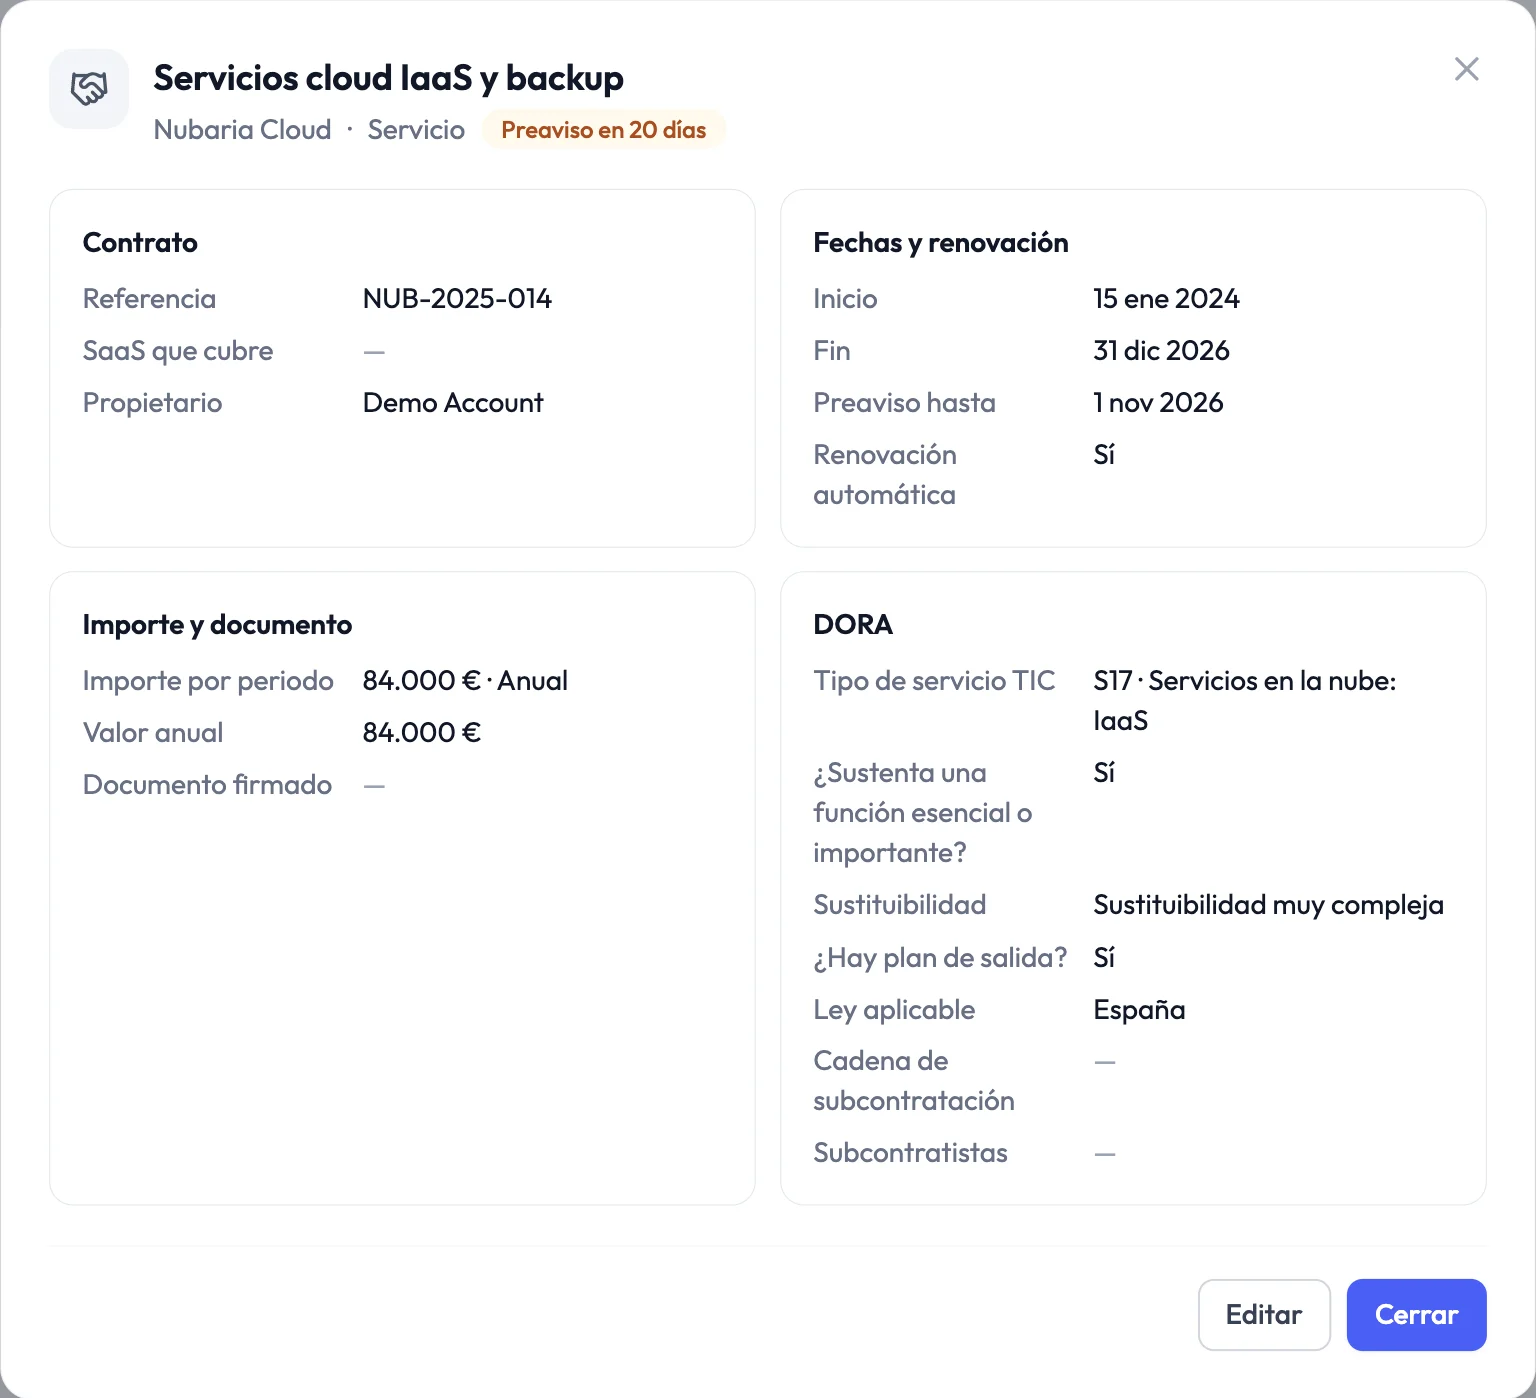The height and width of the screenshot is (1398, 1536).
Task: Click the 'Propietario' field label
Action: [x=152, y=403]
